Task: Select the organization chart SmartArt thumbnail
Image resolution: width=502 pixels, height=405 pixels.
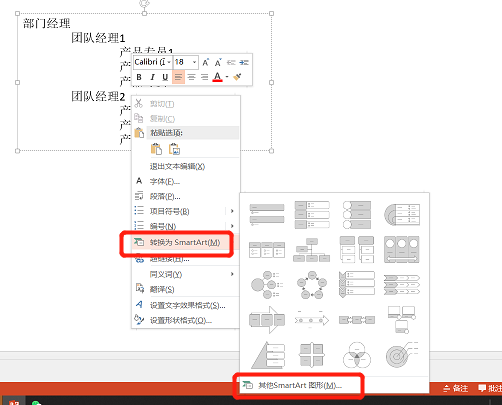Action: pyautogui.click(x=311, y=250)
